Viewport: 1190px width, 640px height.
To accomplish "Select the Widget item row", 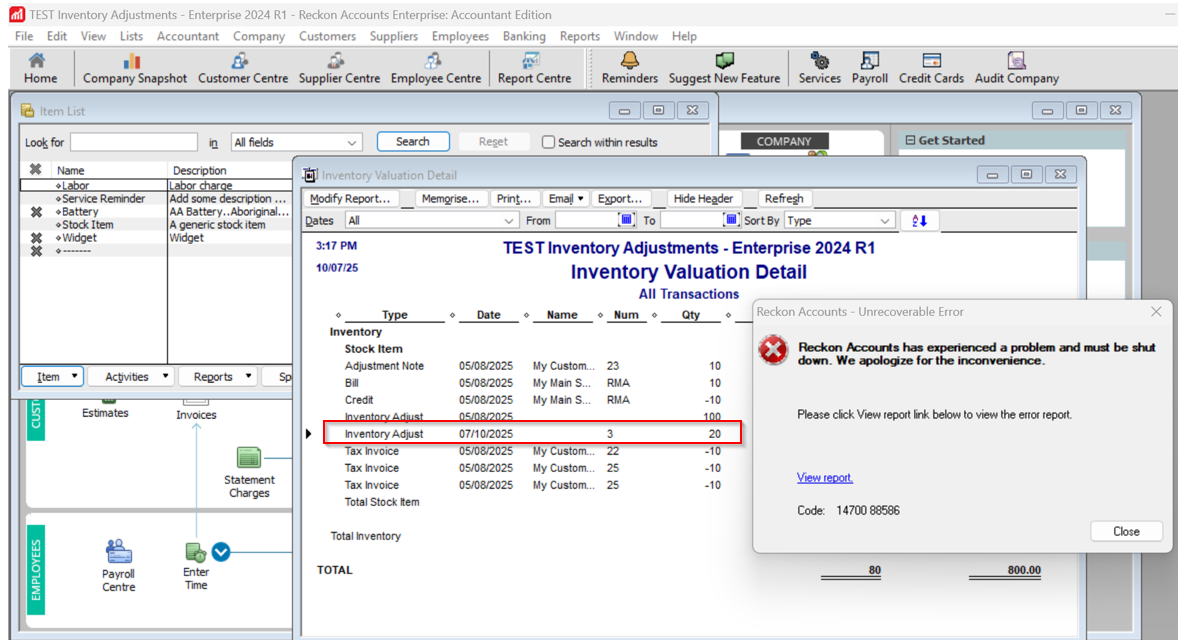I will pos(156,238).
